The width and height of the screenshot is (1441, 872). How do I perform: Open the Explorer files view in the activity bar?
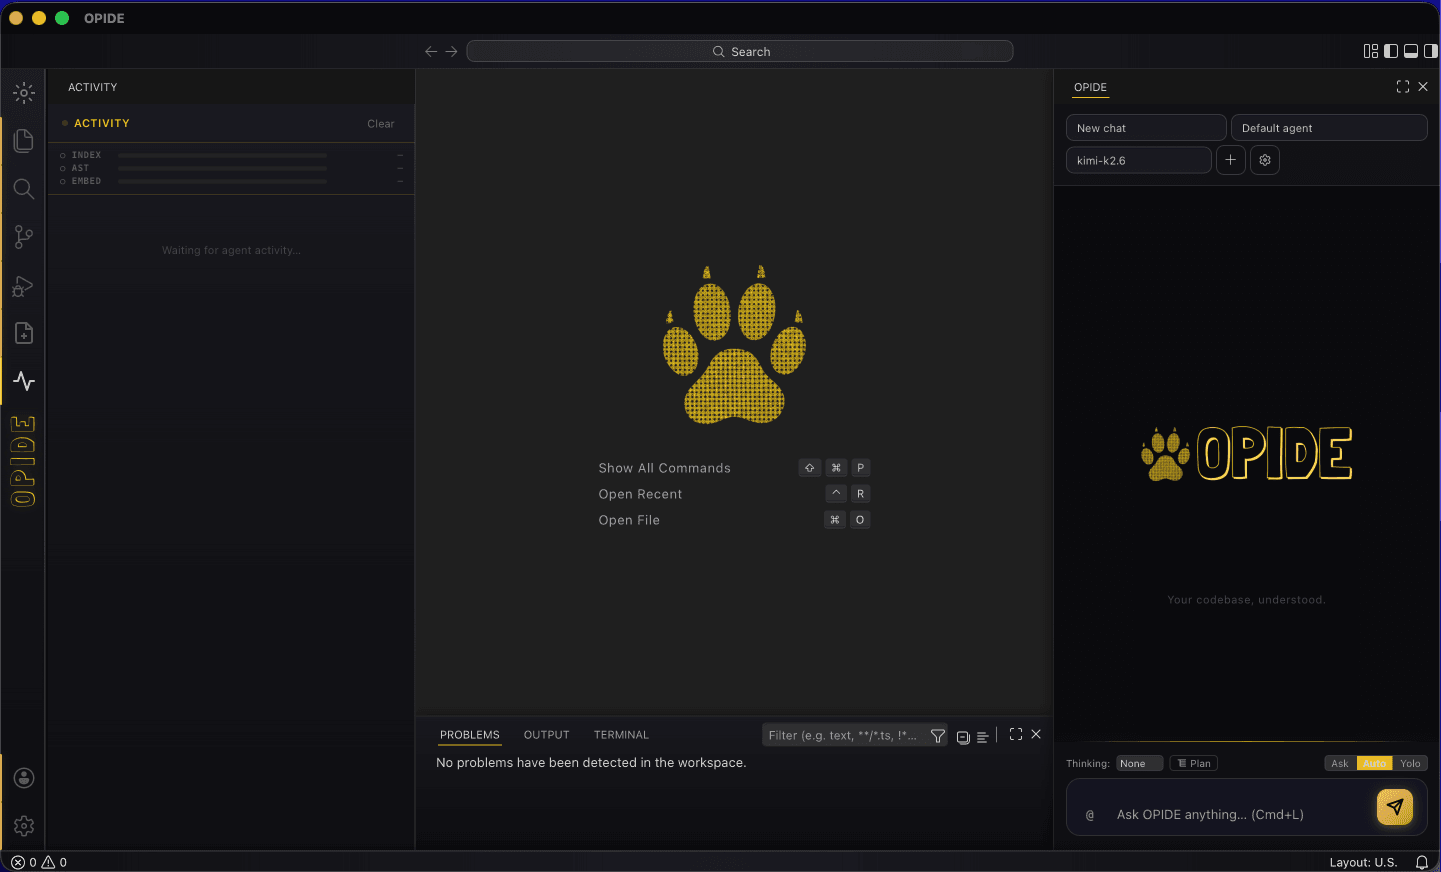click(24, 141)
